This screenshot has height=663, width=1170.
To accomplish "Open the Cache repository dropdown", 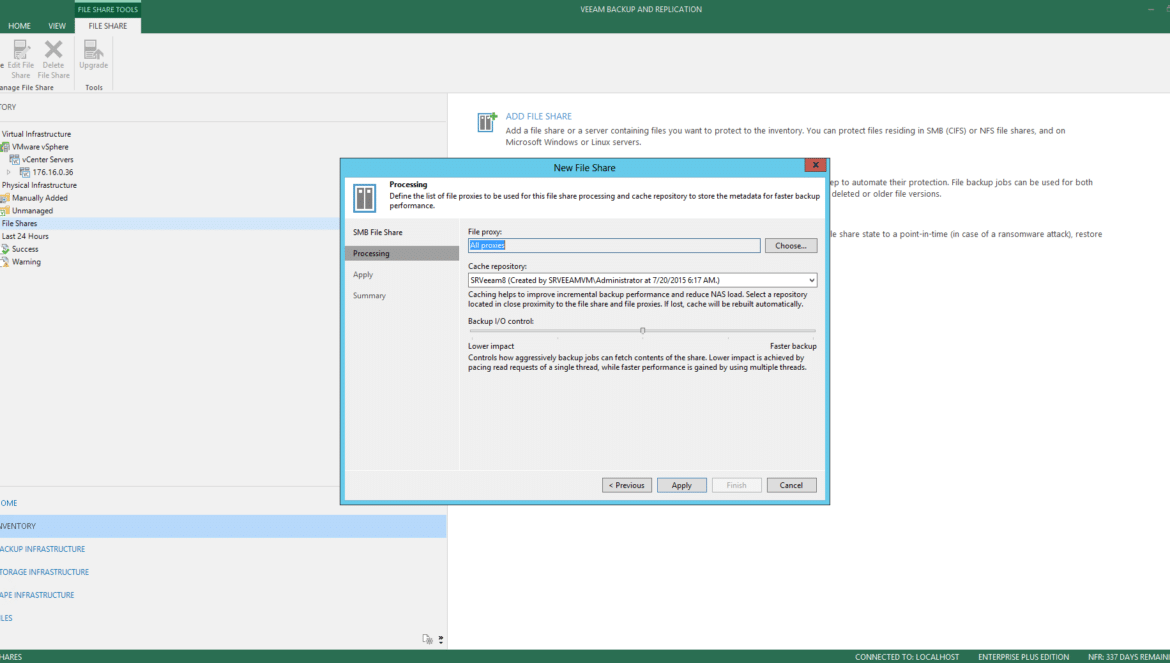I will [811, 280].
